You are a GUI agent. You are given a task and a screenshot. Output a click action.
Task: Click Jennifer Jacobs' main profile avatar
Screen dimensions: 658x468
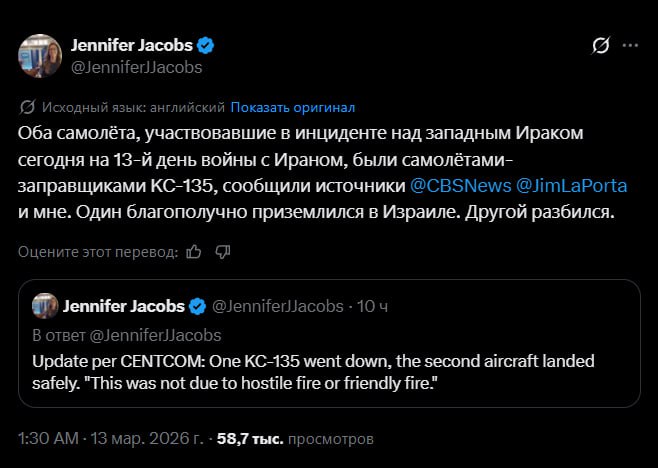click(40, 56)
